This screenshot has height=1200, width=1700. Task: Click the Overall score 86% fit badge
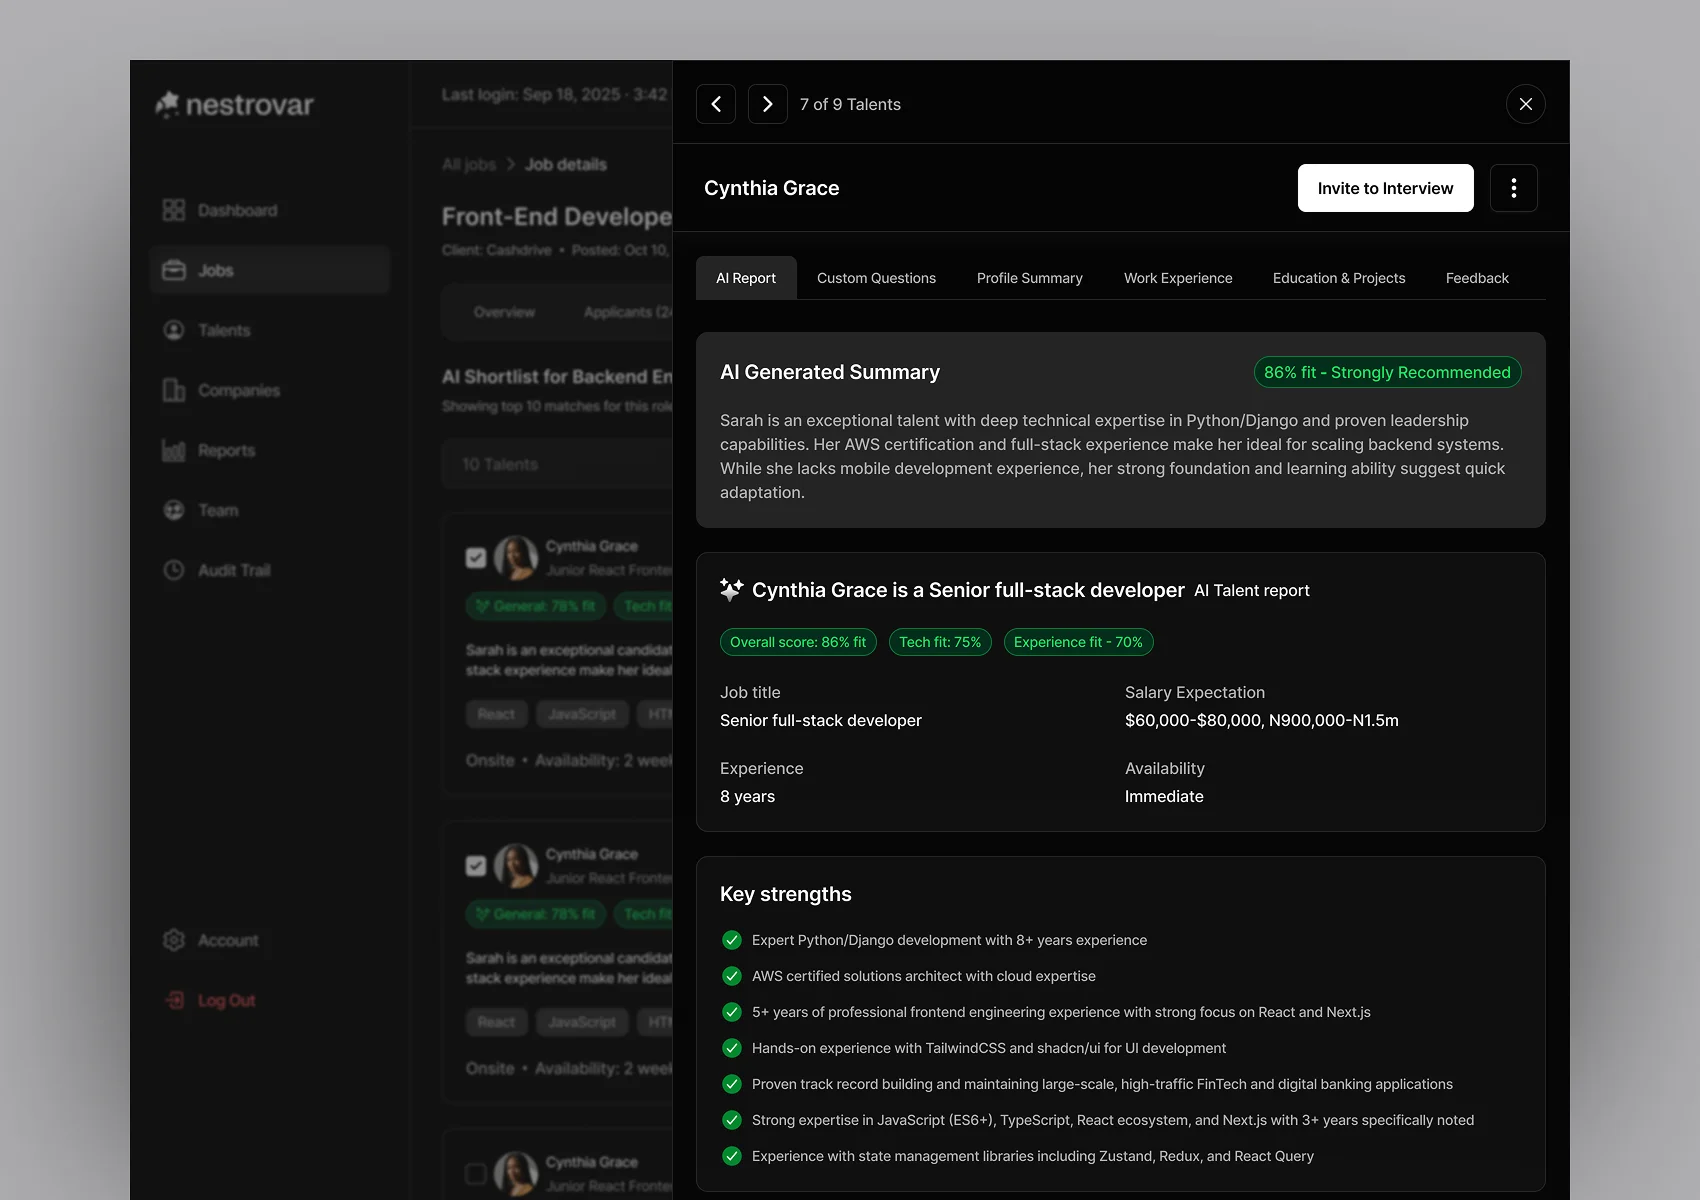[x=798, y=642]
